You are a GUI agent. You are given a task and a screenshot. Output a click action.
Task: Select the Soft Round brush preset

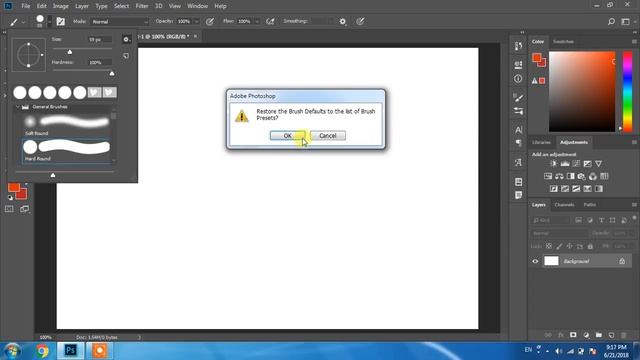[66, 125]
